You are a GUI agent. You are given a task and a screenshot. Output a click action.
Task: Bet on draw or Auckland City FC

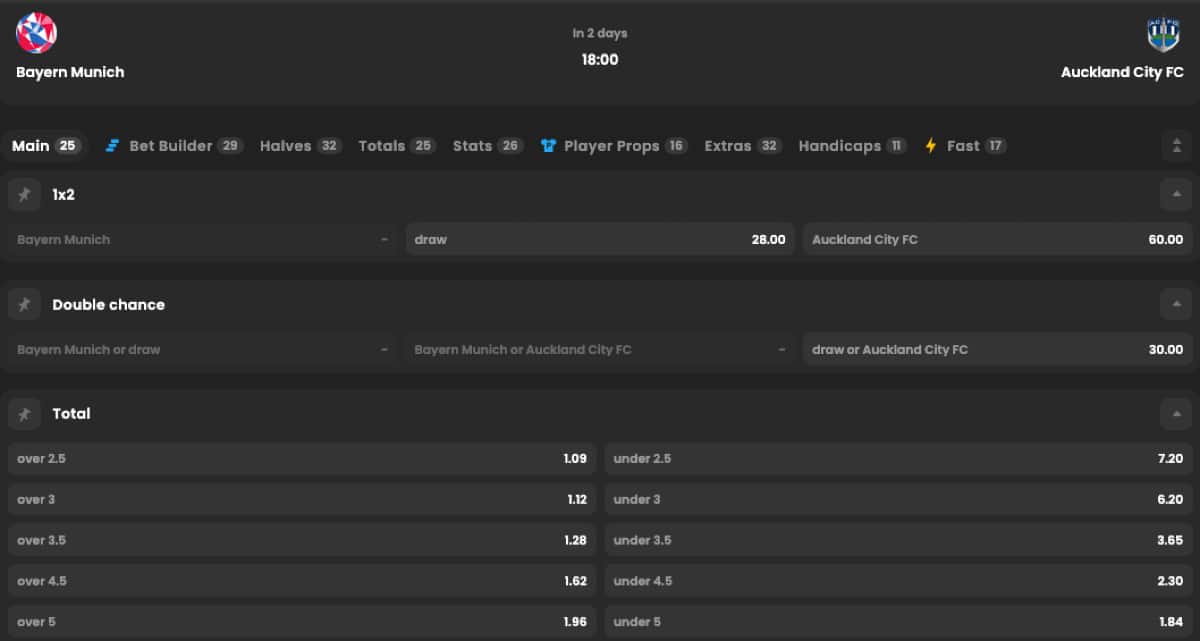point(997,350)
